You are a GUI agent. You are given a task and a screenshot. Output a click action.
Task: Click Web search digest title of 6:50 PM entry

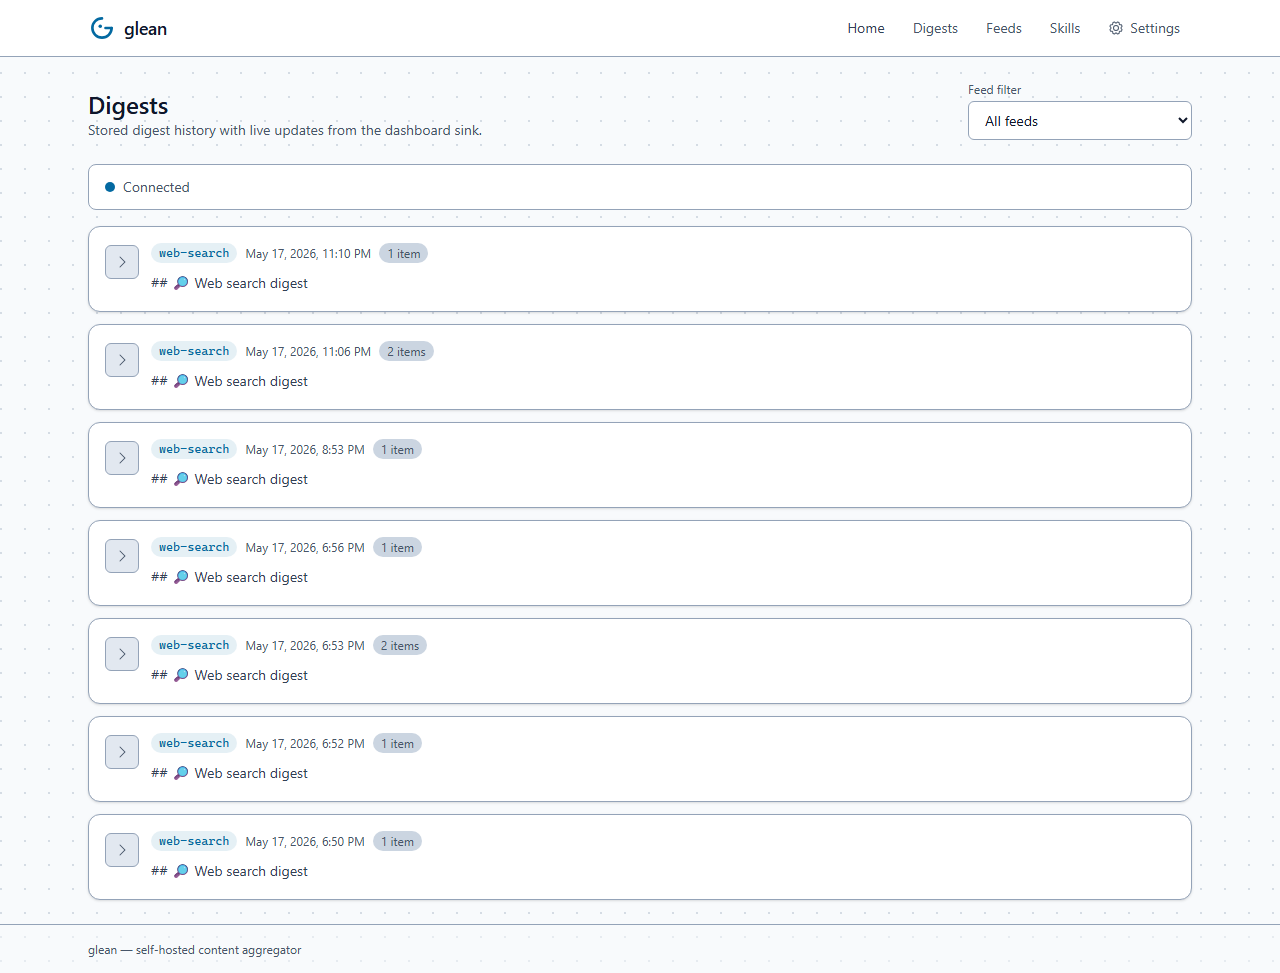(251, 871)
